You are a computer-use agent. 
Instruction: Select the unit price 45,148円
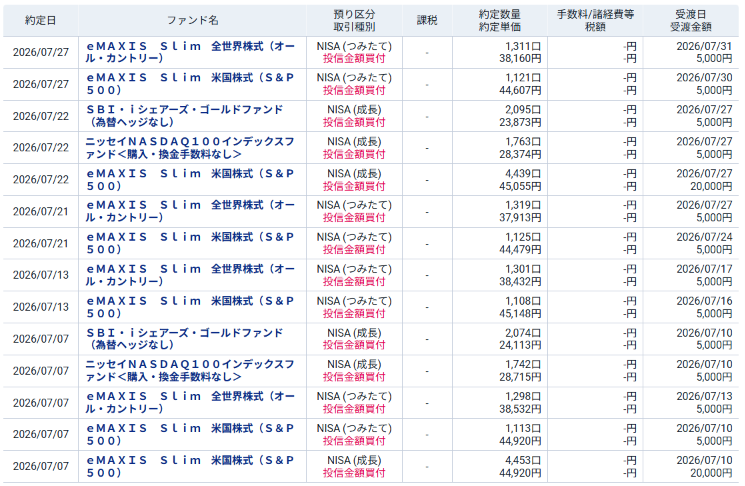pos(520,314)
